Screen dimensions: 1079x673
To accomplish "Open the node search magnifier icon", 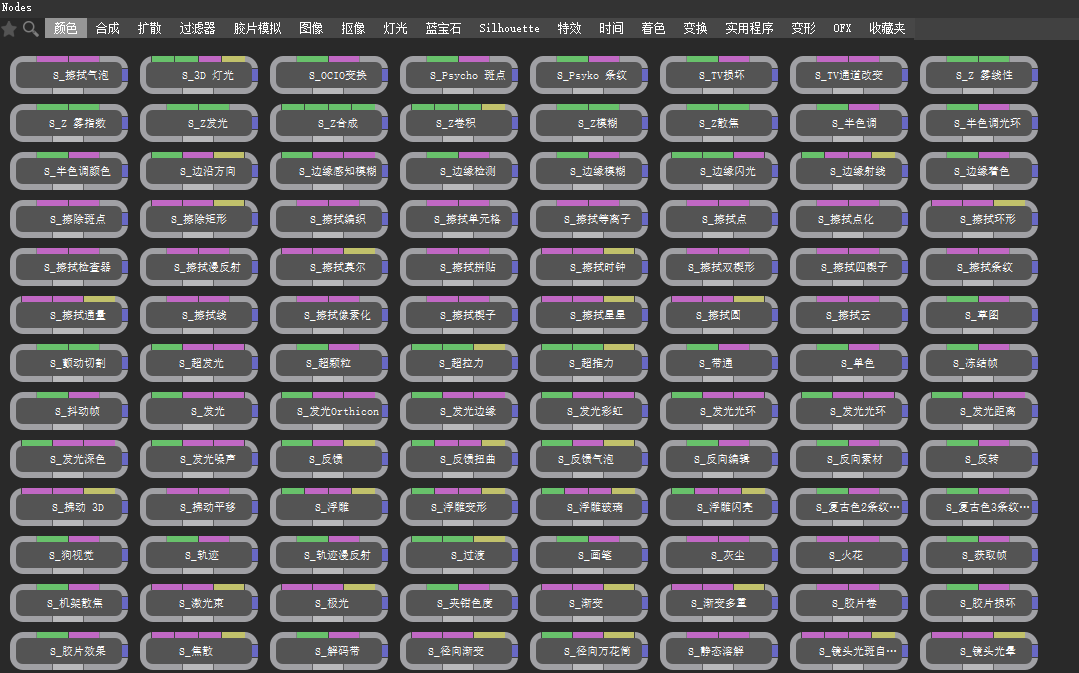I will 30,29.
